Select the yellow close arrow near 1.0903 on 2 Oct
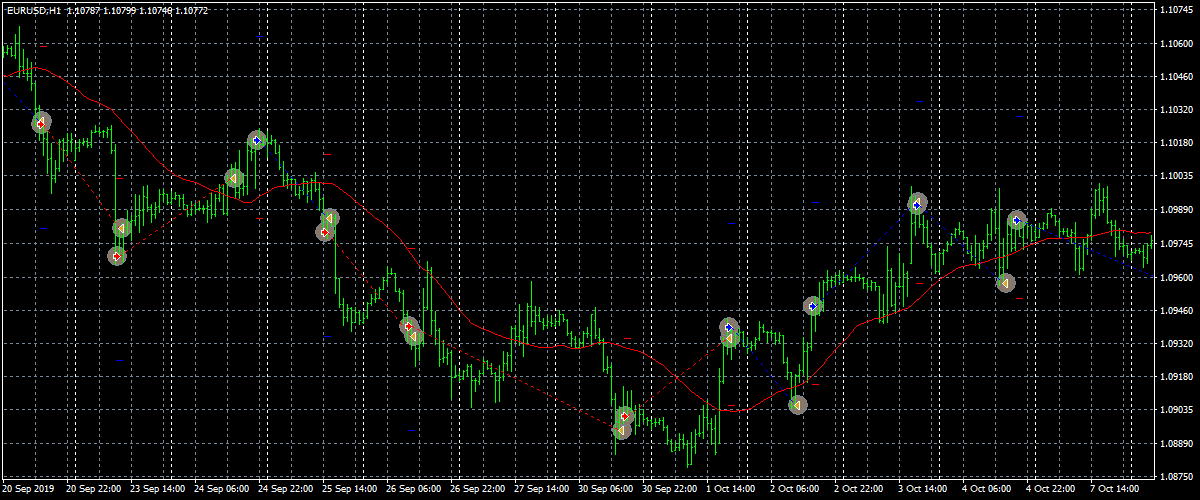The image size is (1200, 500). (x=797, y=405)
